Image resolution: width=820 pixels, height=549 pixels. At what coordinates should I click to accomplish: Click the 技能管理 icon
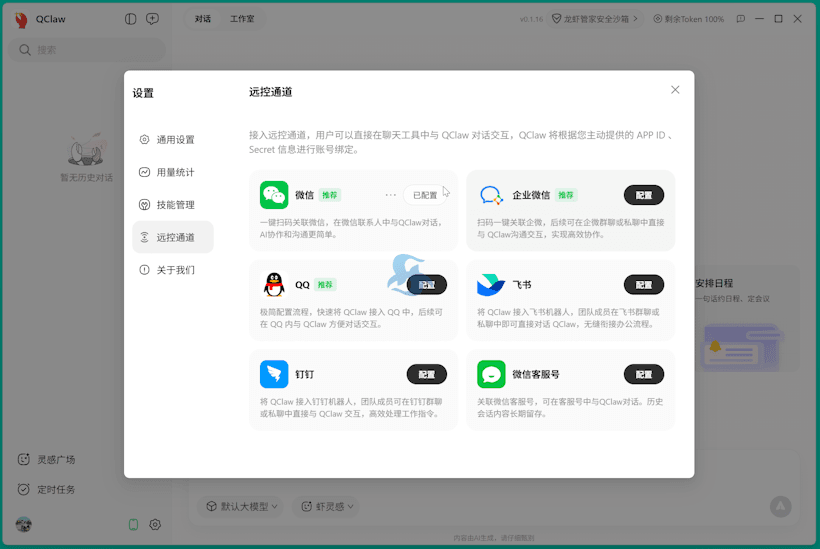(144, 204)
